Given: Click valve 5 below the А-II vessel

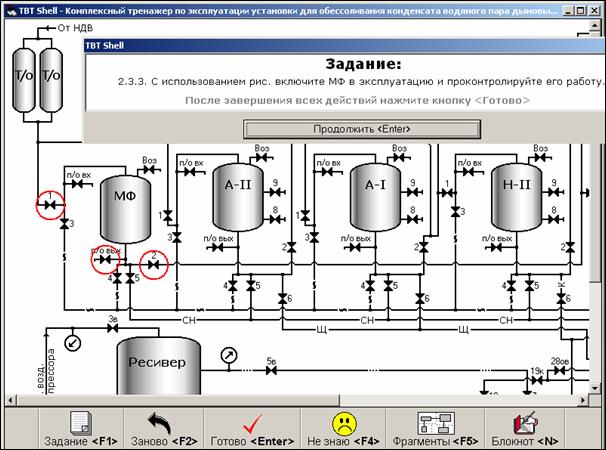Looking at the screenshot, I should click(x=251, y=286).
